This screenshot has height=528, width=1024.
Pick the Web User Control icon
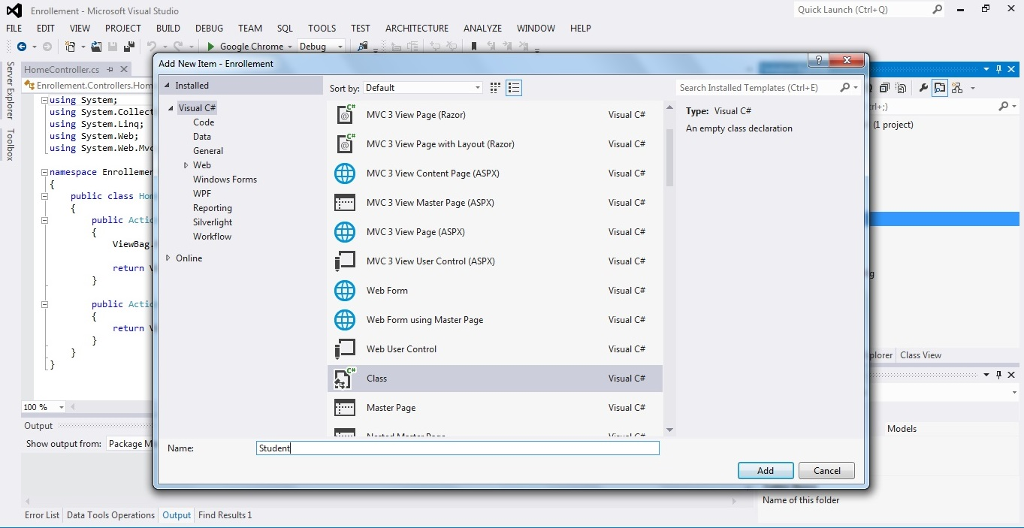pyautogui.click(x=345, y=349)
